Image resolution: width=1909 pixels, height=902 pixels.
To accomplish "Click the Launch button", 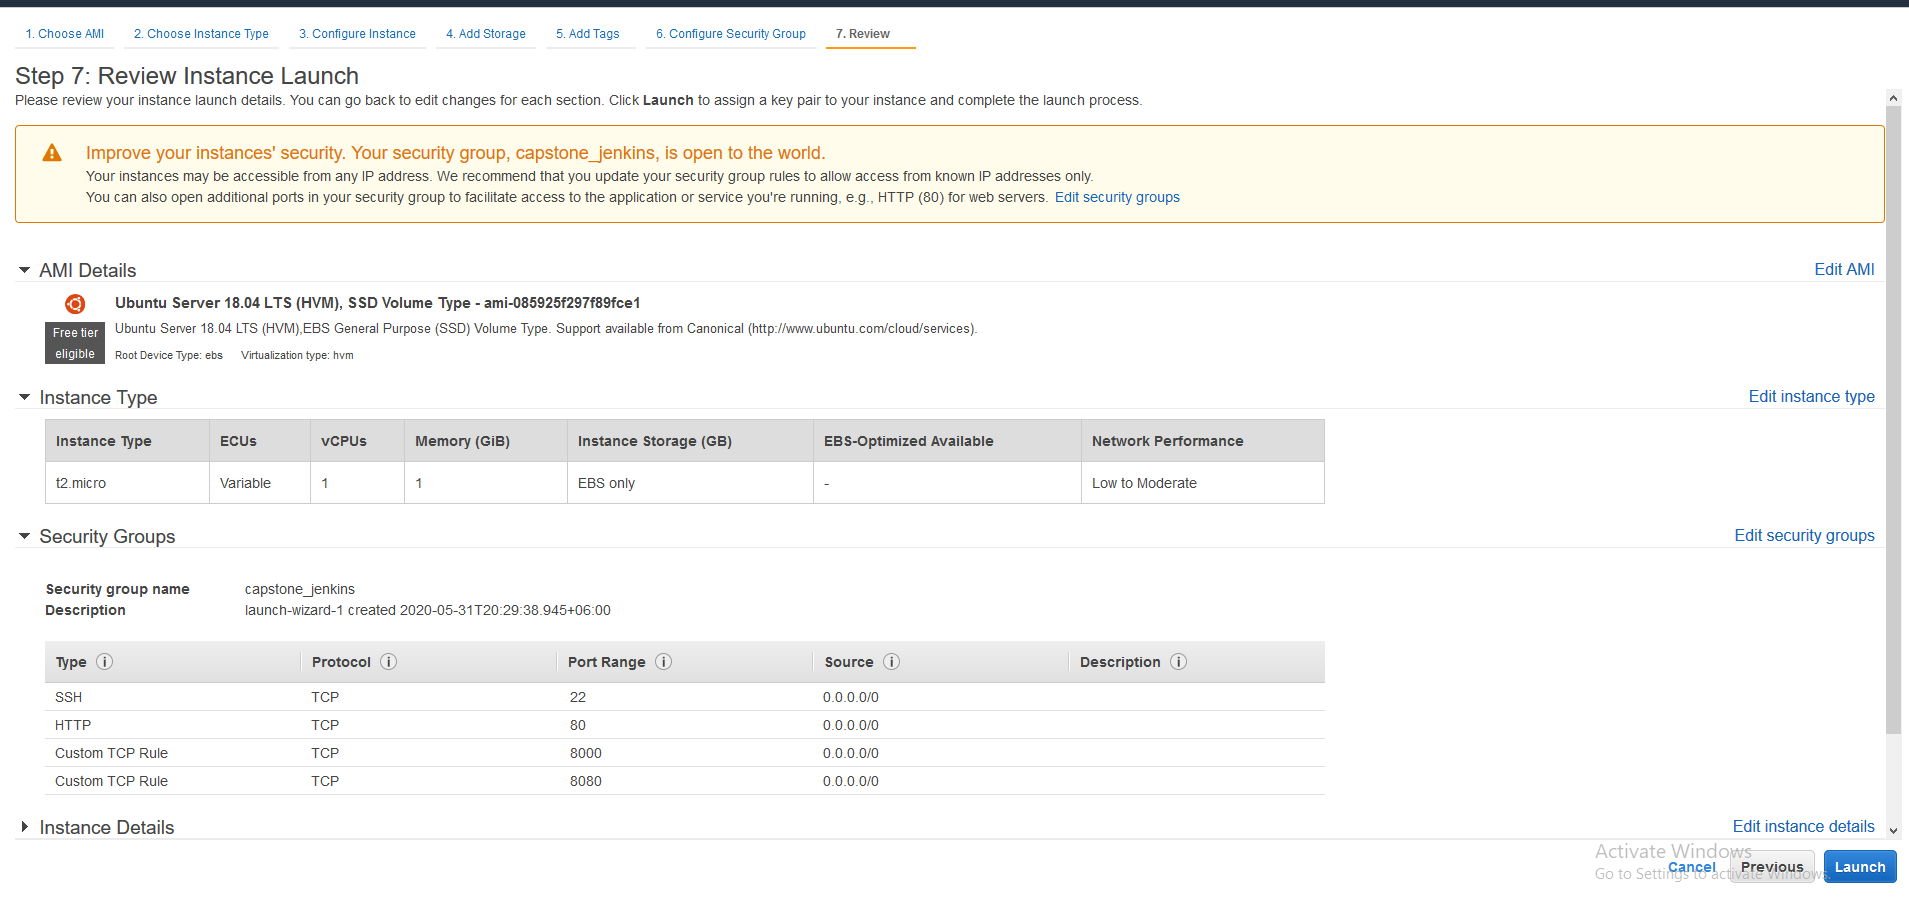I will click(1860, 867).
